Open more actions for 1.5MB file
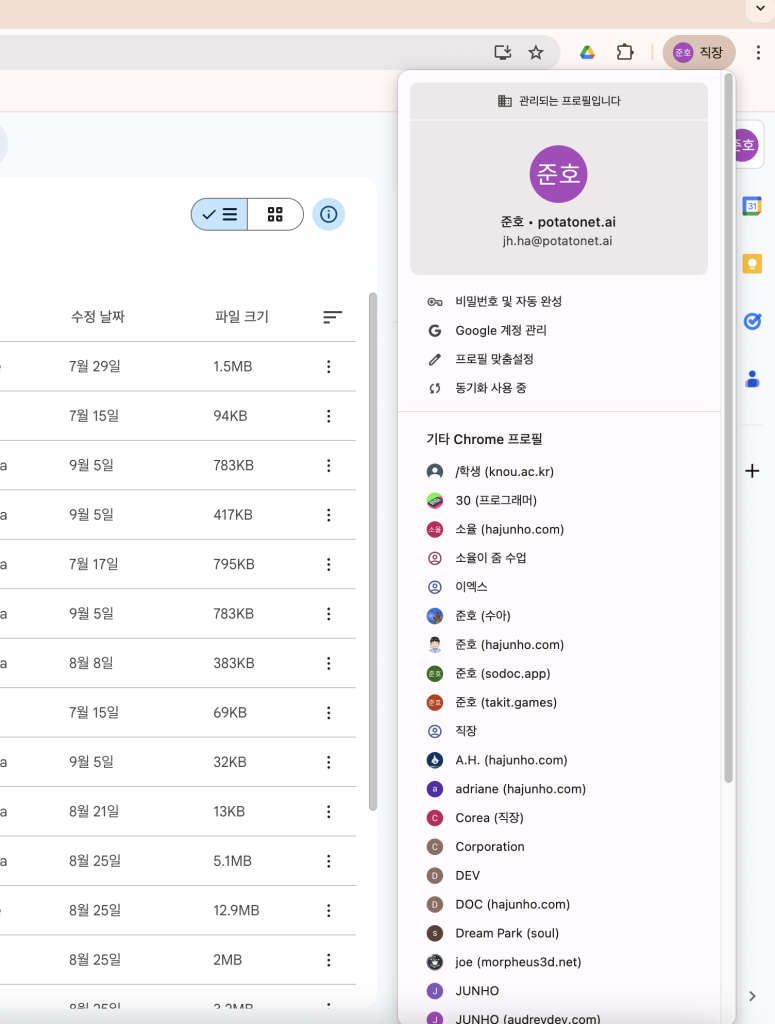The image size is (775, 1024). click(328, 367)
